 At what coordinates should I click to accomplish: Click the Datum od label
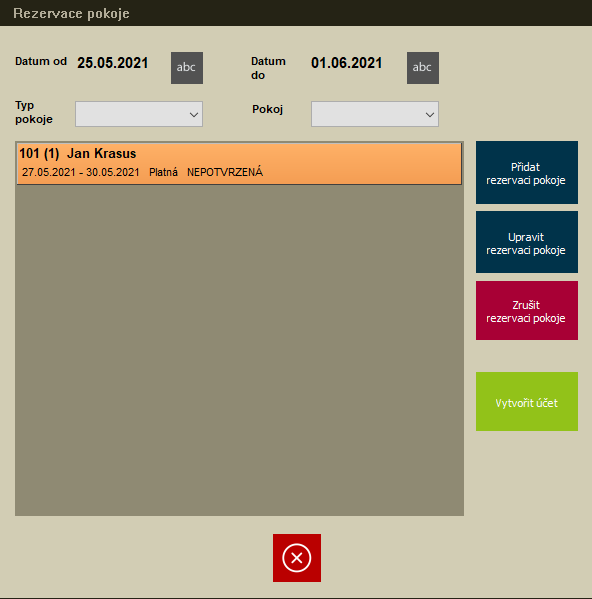41,62
